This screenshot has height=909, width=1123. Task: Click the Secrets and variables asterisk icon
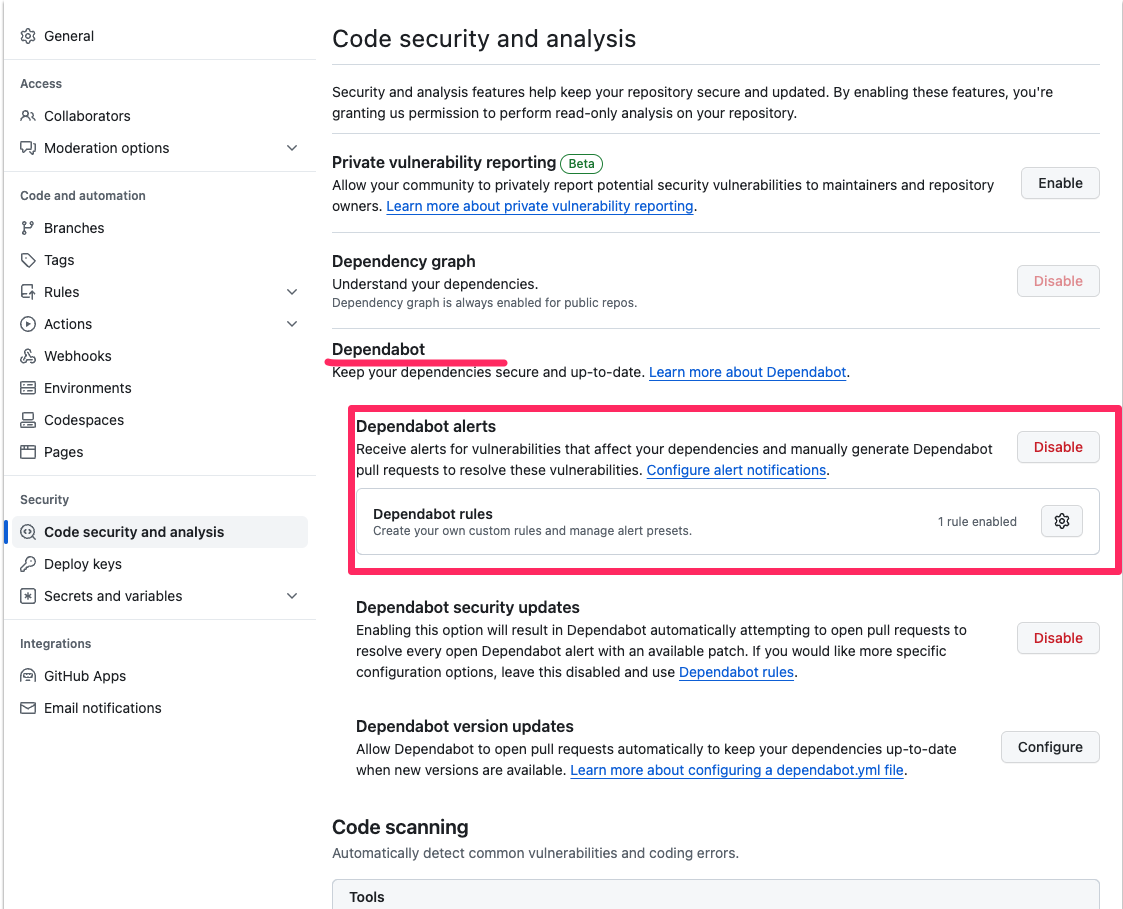click(28, 596)
